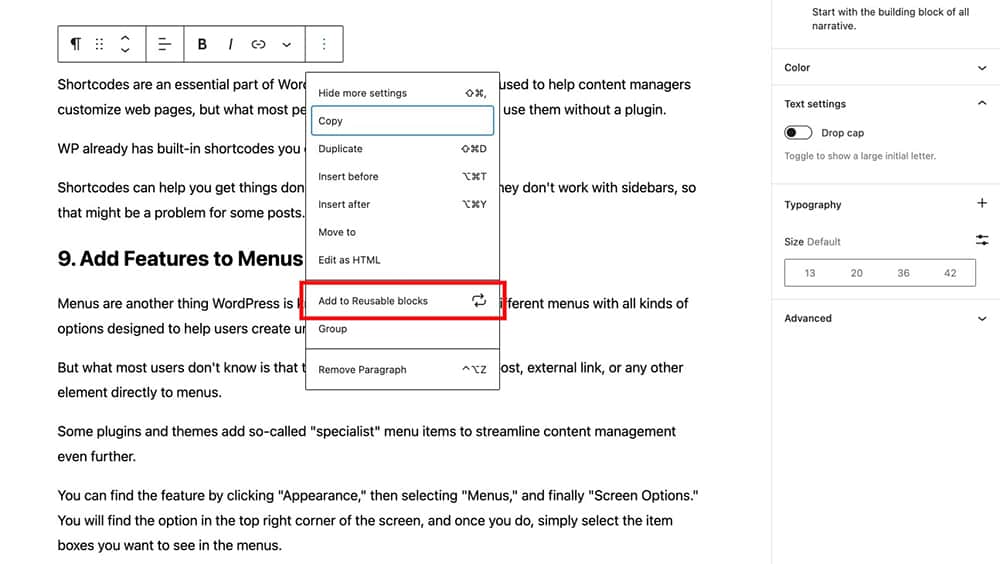1000x564 pixels.
Task: Toggle italic formatting
Action: tap(230, 44)
